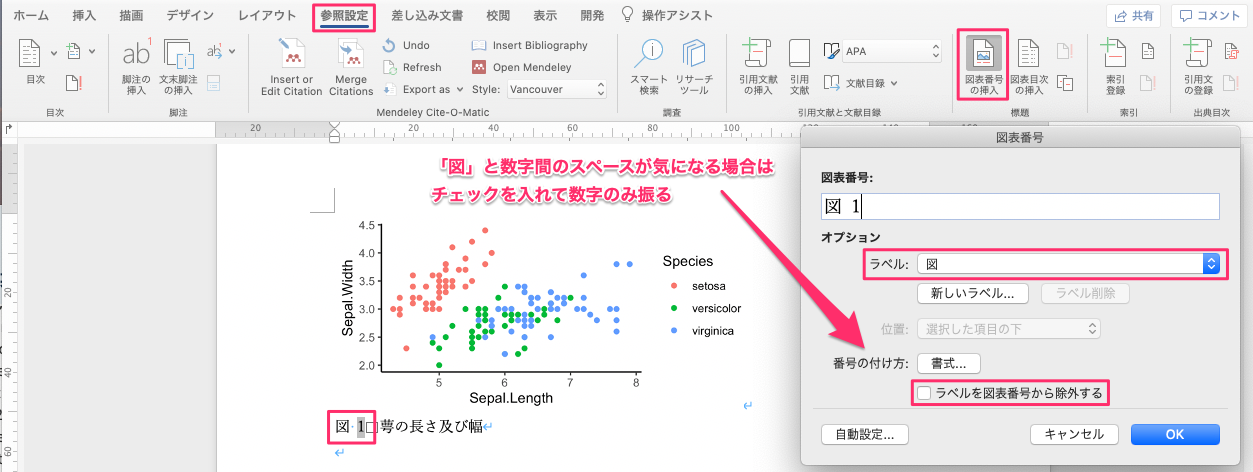Screen dimensions: 1253x472
Task: Switch to the 開発 tab
Action: 592,15
